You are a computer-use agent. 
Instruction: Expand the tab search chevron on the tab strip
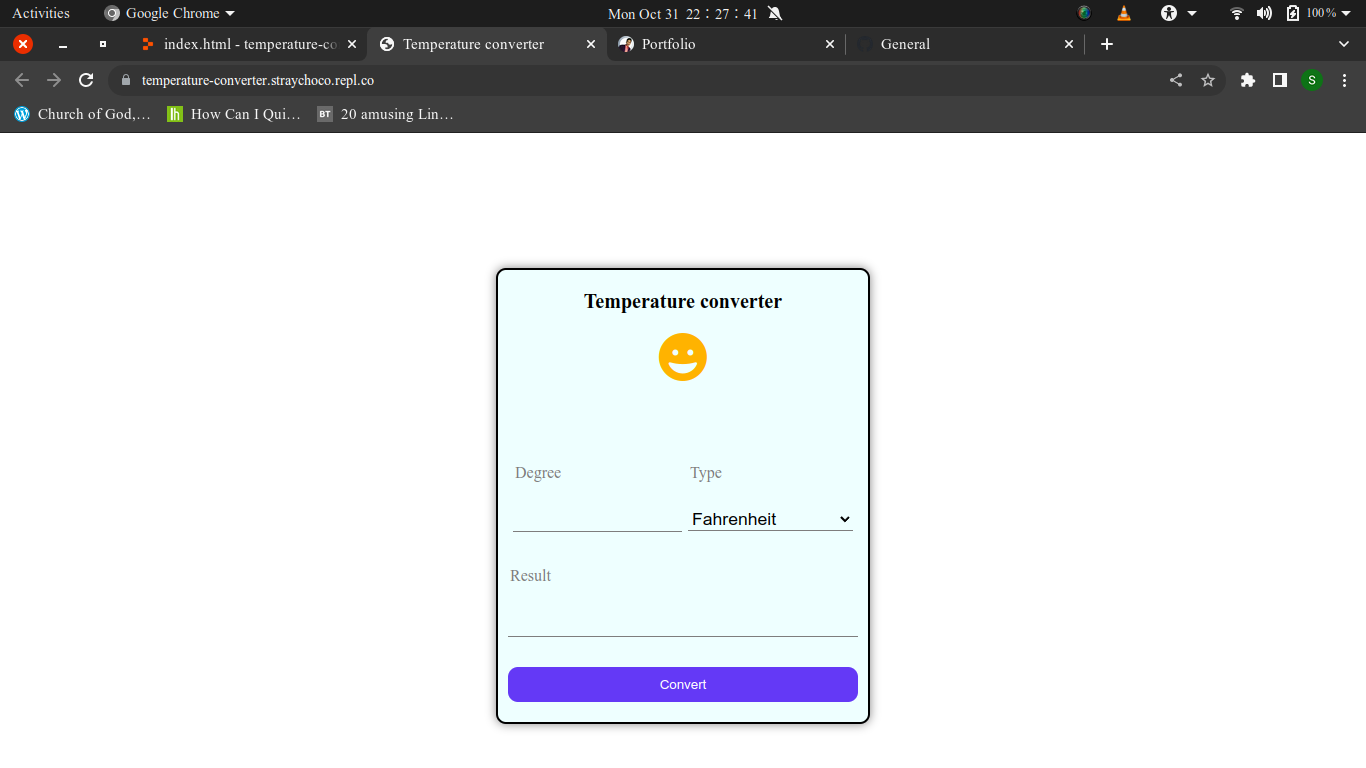point(1342,44)
